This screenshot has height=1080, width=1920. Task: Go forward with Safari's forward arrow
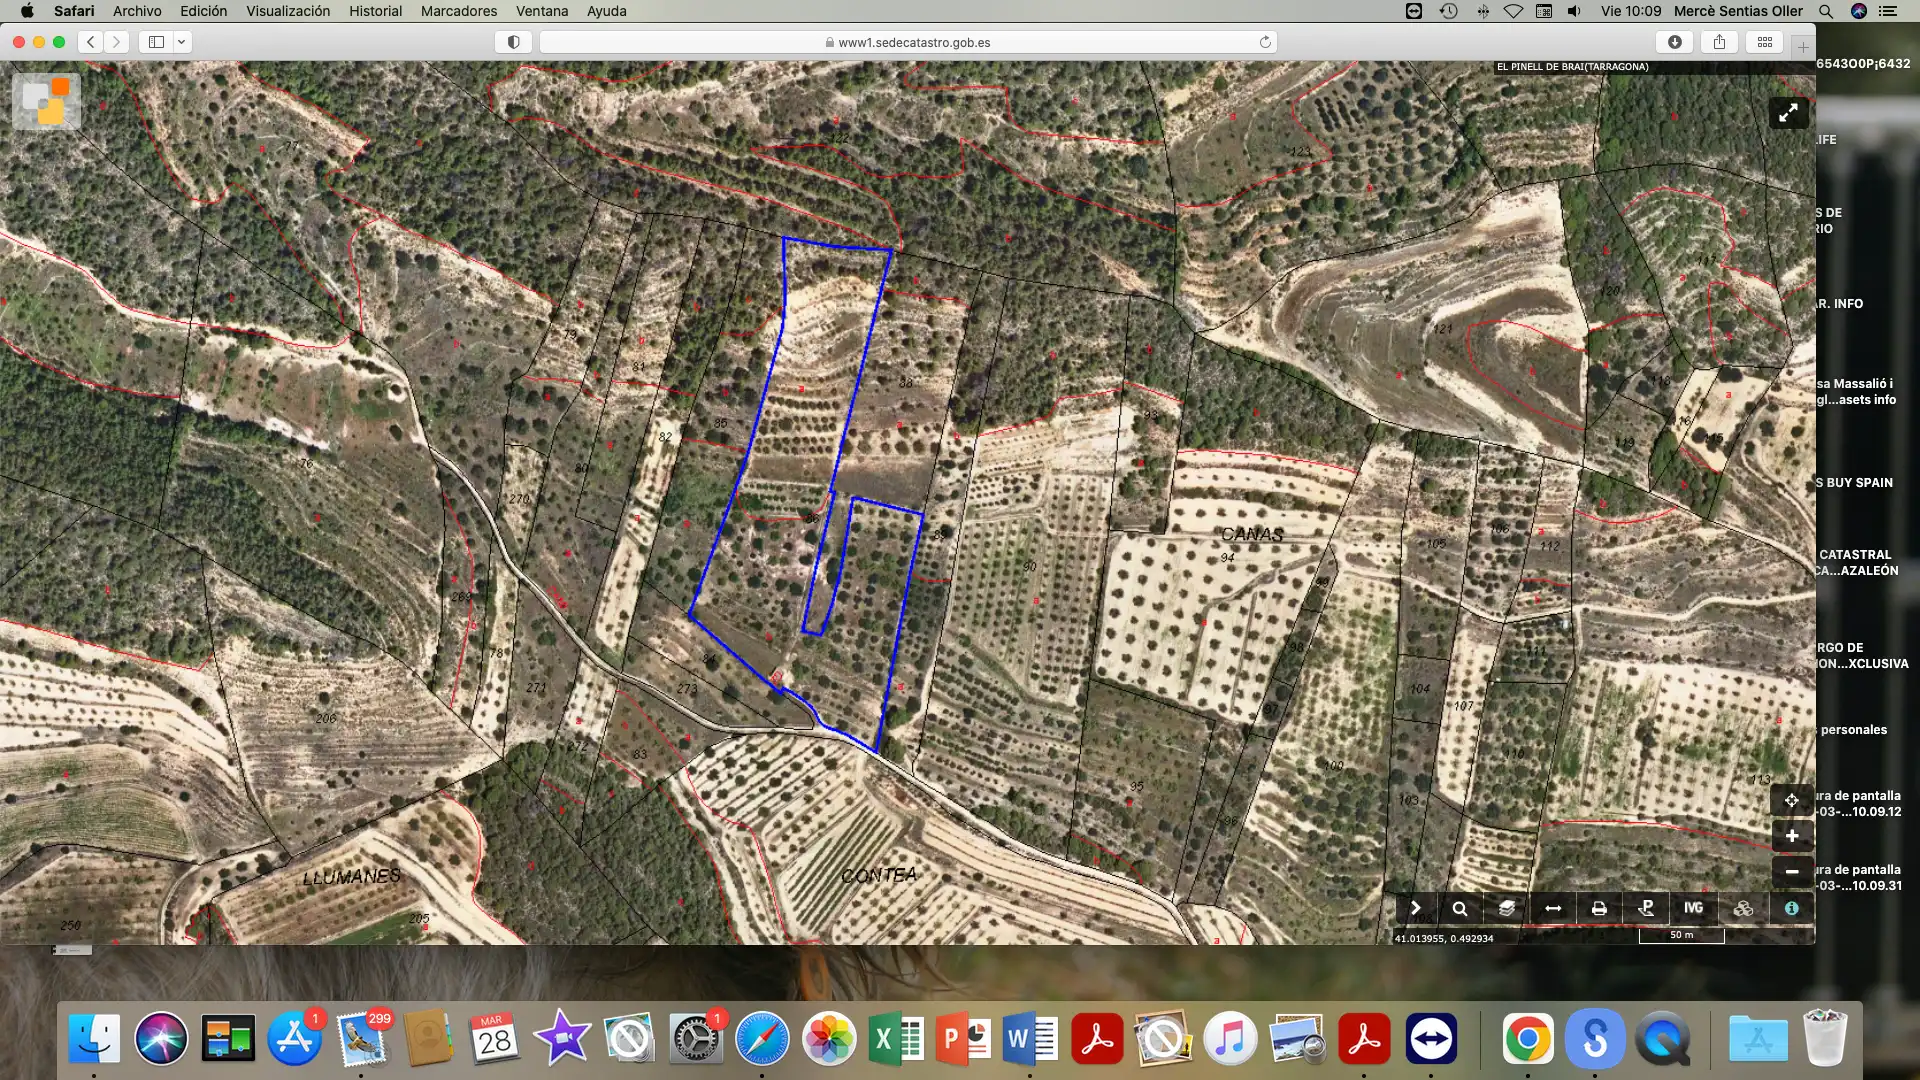pos(117,42)
